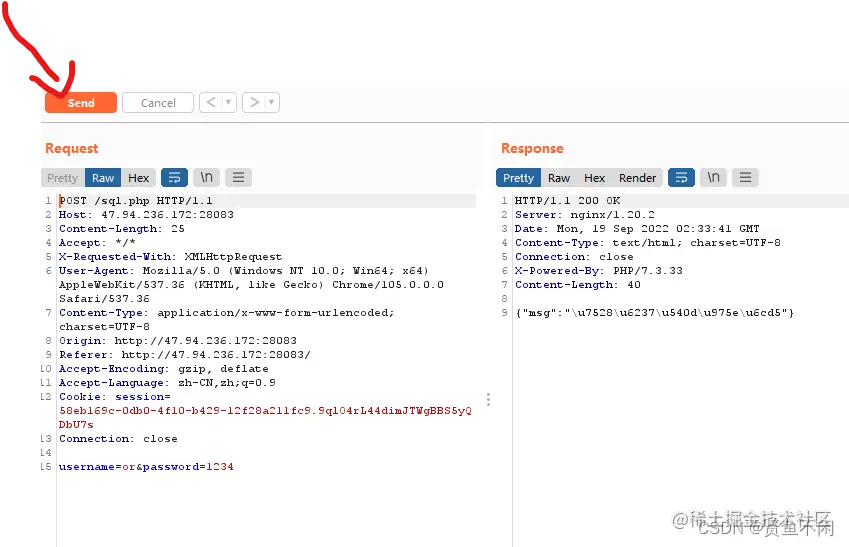The height and width of the screenshot is (547, 849).
Task: Select the Request Pretty tab
Action: click(62, 178)
